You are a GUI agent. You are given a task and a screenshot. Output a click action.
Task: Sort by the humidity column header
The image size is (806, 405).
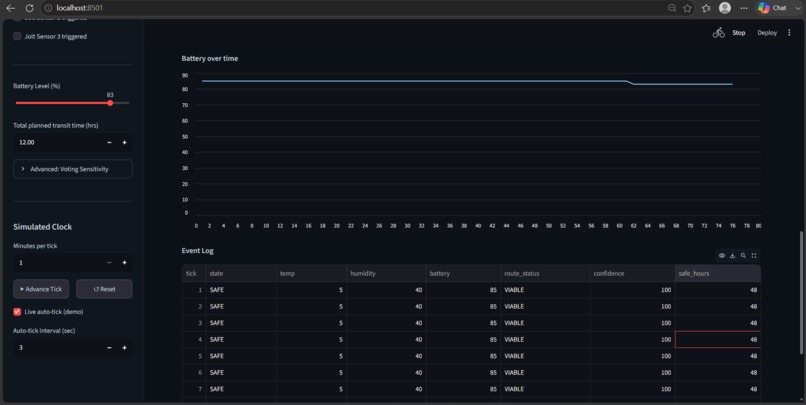(387, 273)
